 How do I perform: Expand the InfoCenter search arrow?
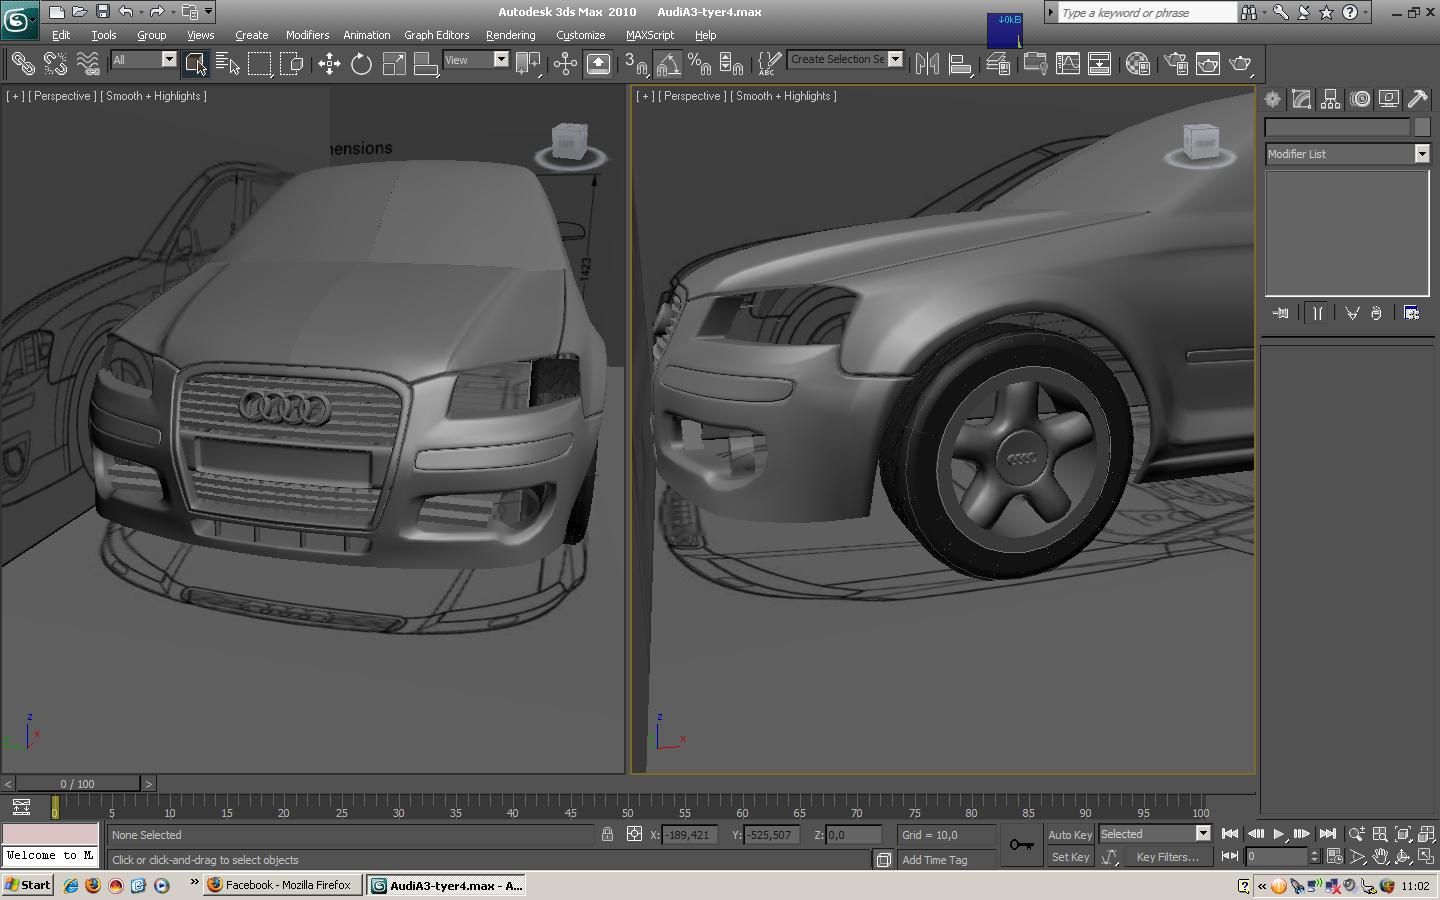point(1051,12)
